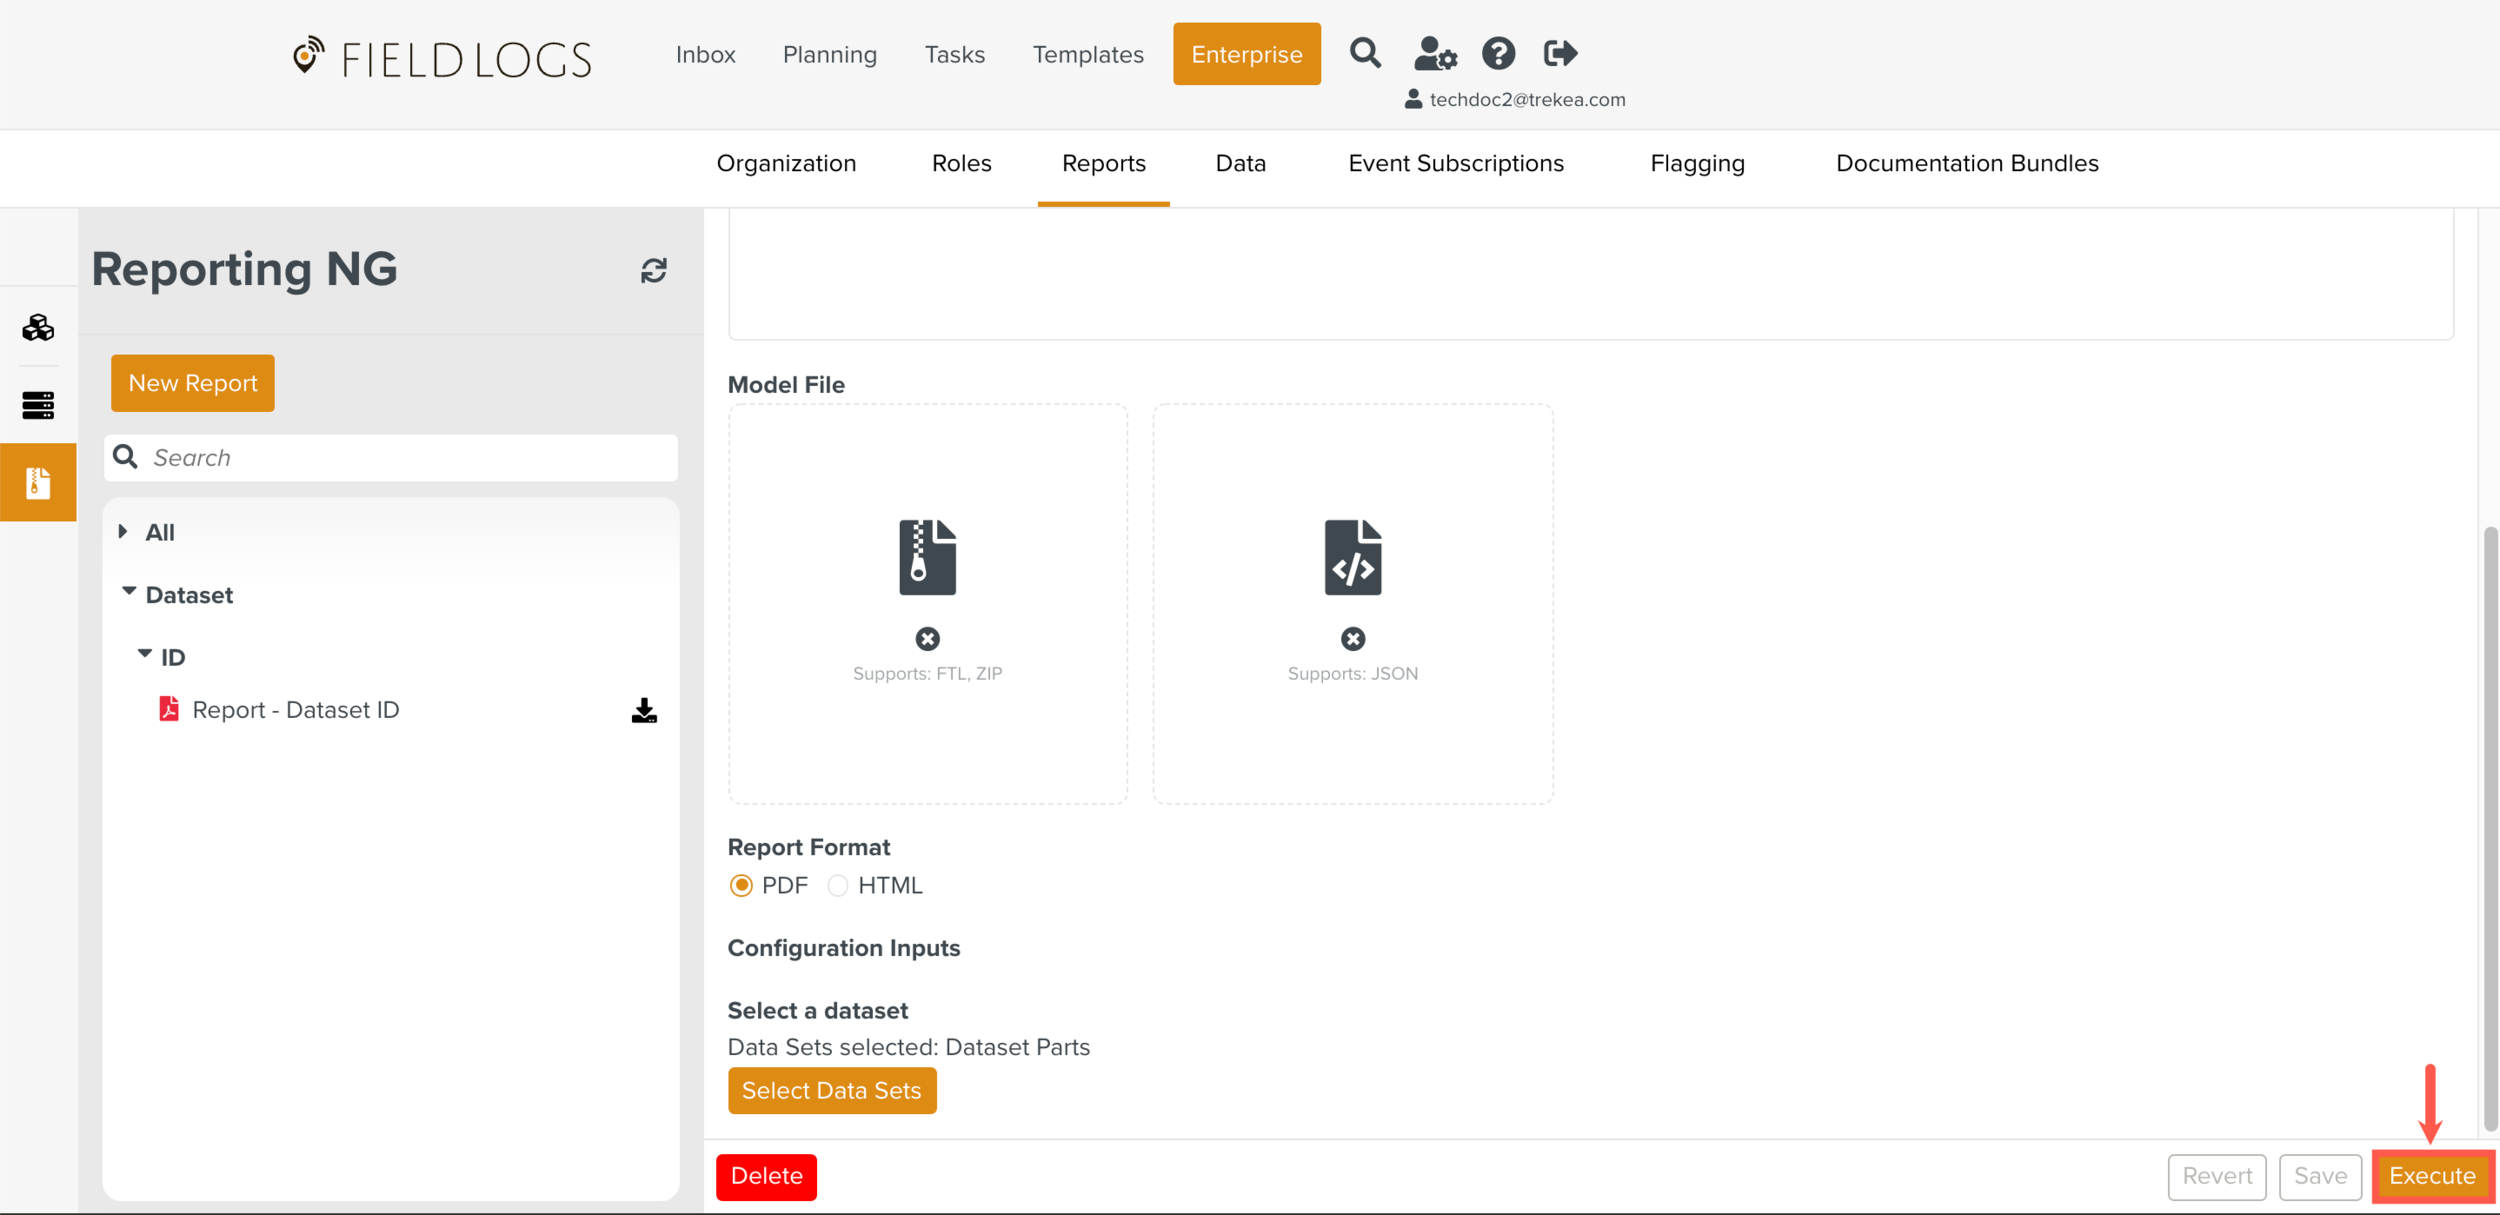Select HTML report format

click(838, 886)
